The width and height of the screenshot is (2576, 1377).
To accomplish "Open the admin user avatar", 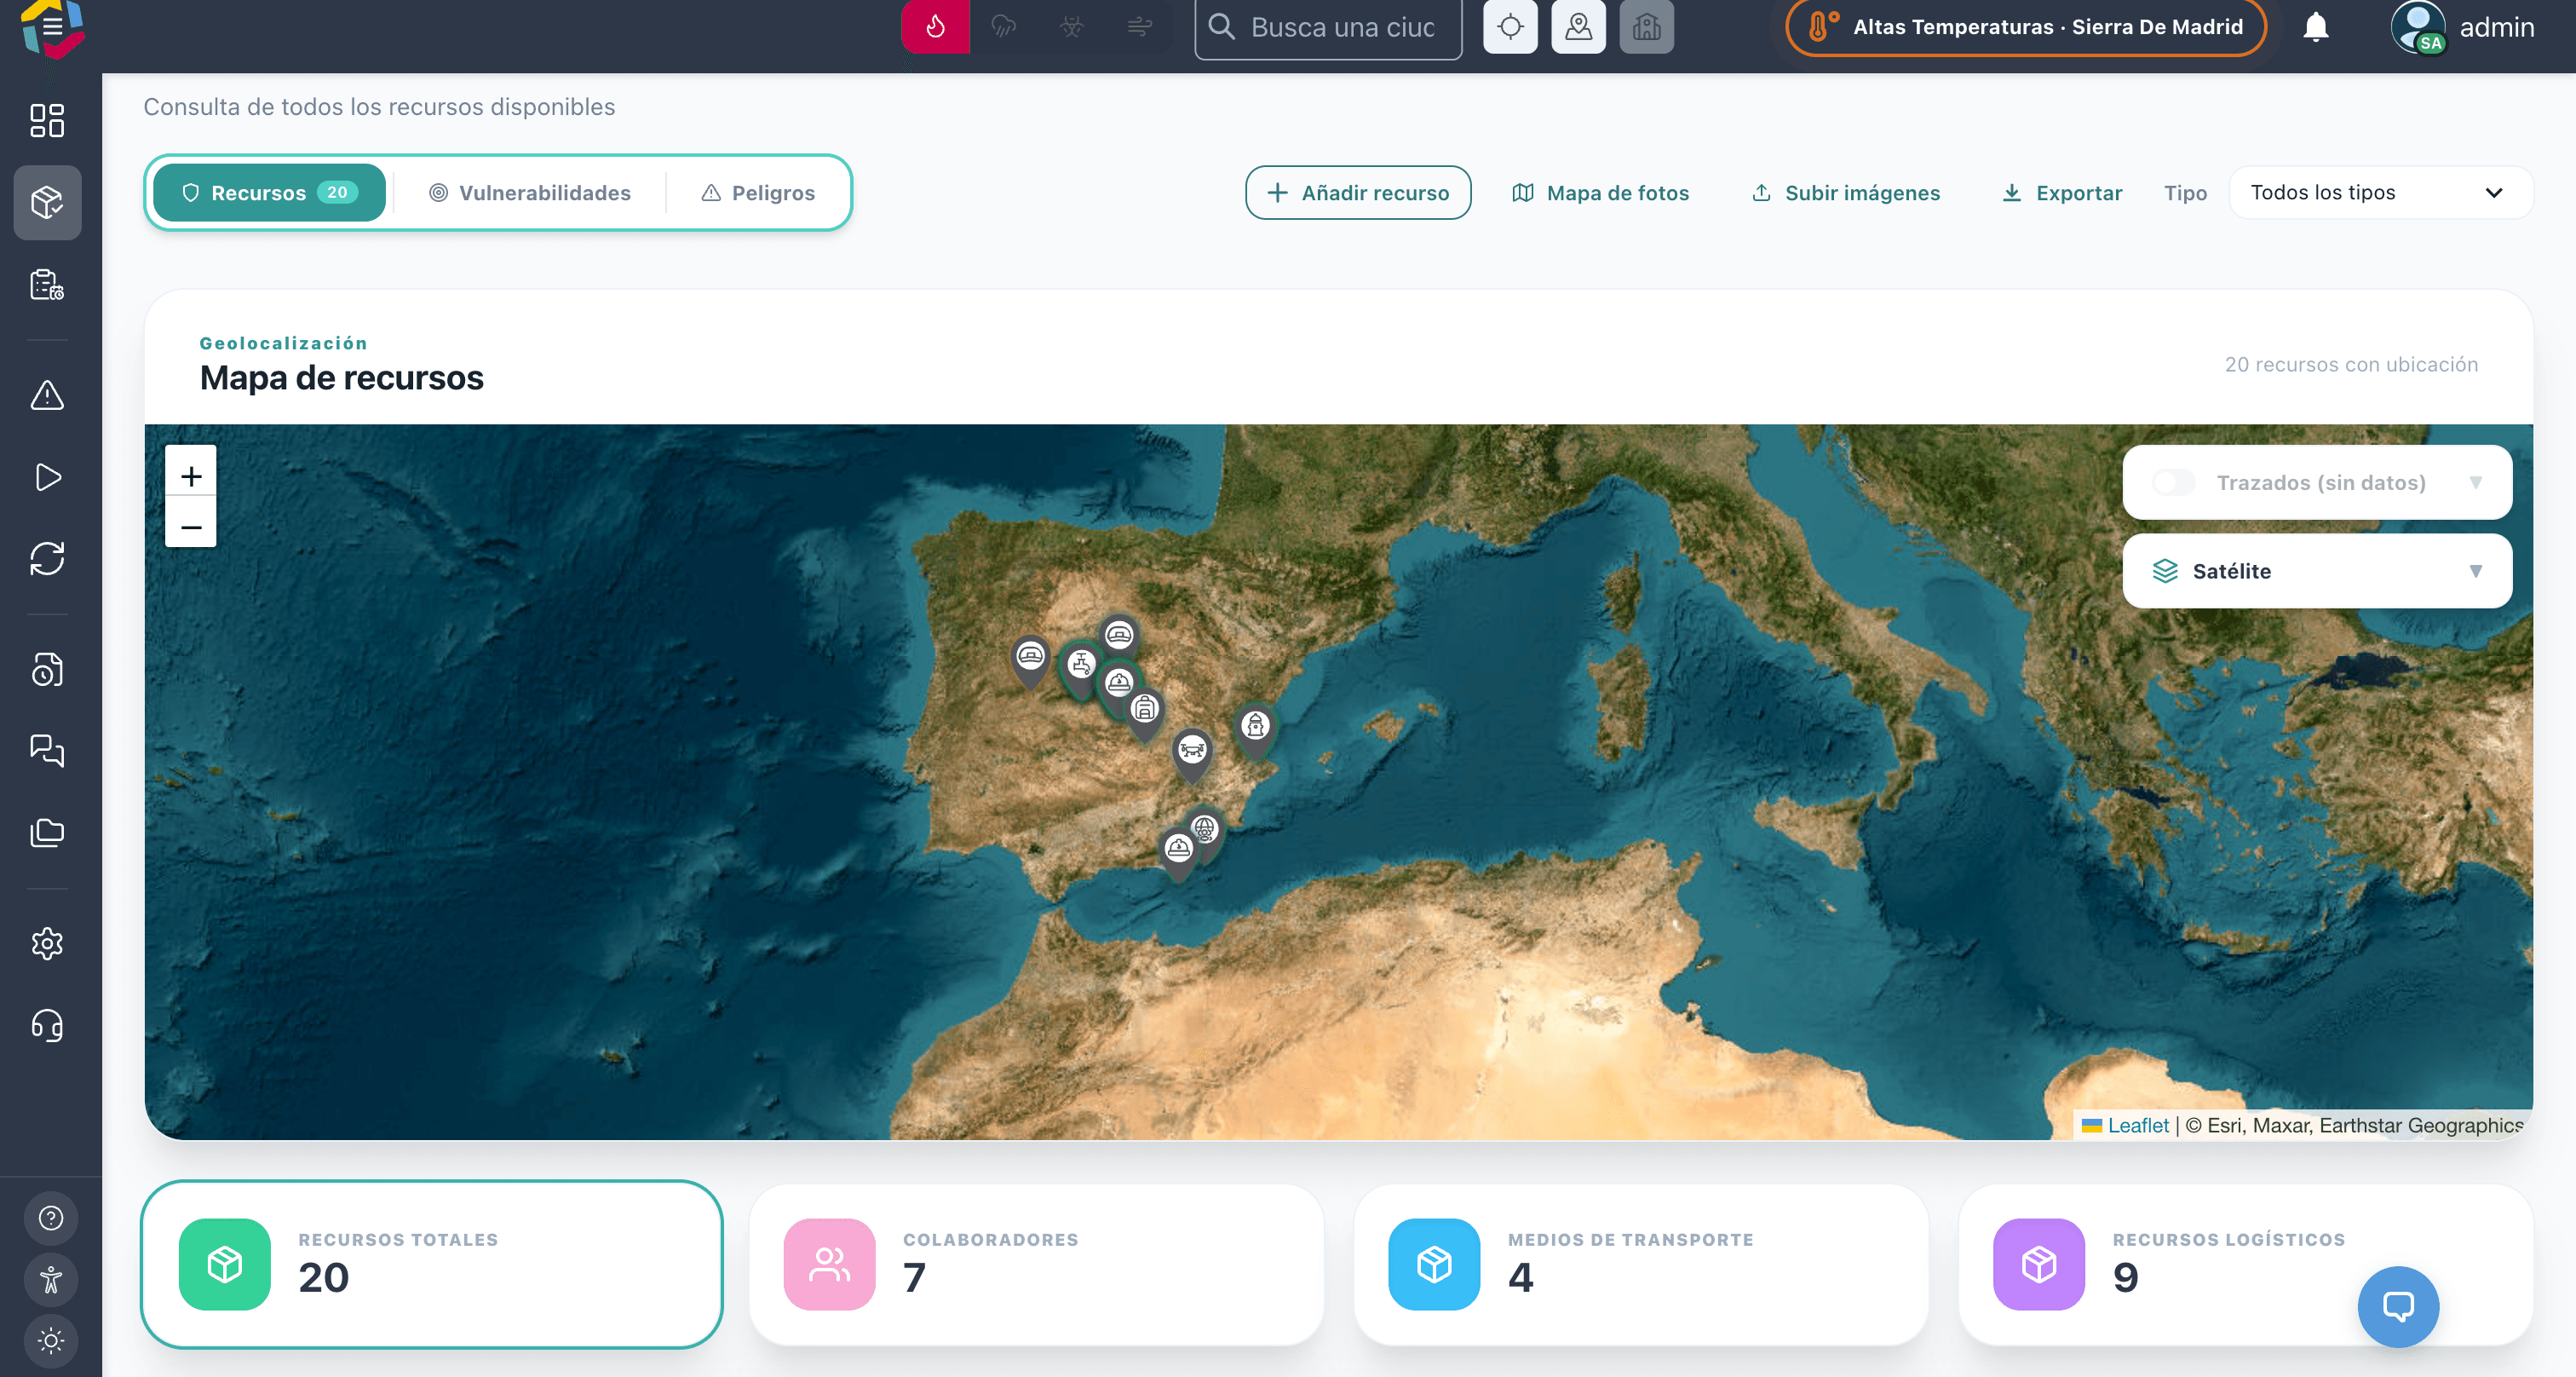I will 2418,27.
